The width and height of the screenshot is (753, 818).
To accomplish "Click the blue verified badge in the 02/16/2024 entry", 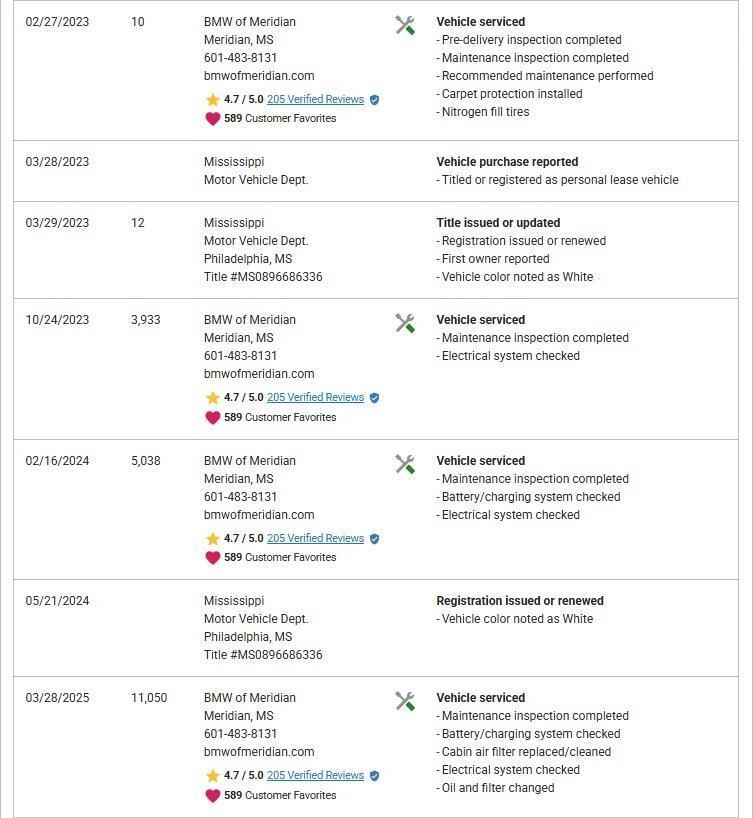I will (374, 539).
